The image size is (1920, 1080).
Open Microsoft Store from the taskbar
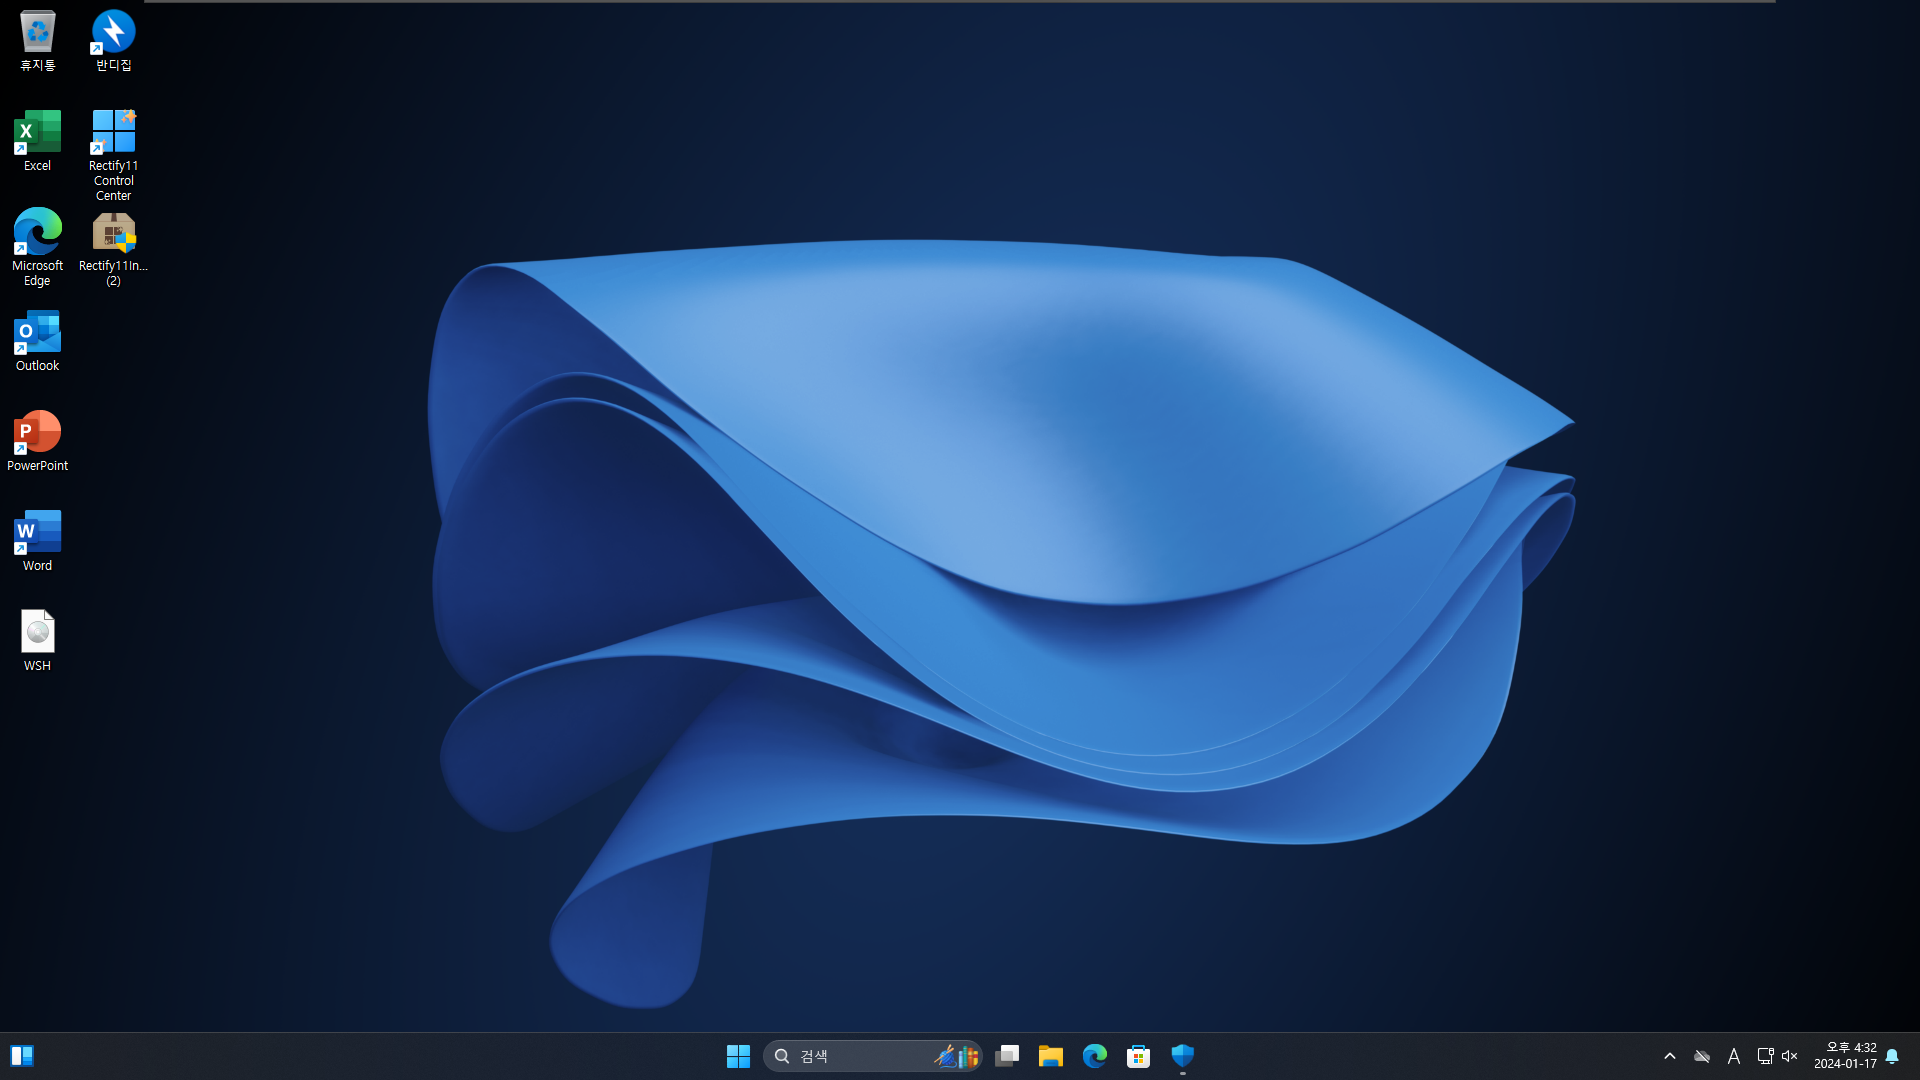tap(1139, 1056)
